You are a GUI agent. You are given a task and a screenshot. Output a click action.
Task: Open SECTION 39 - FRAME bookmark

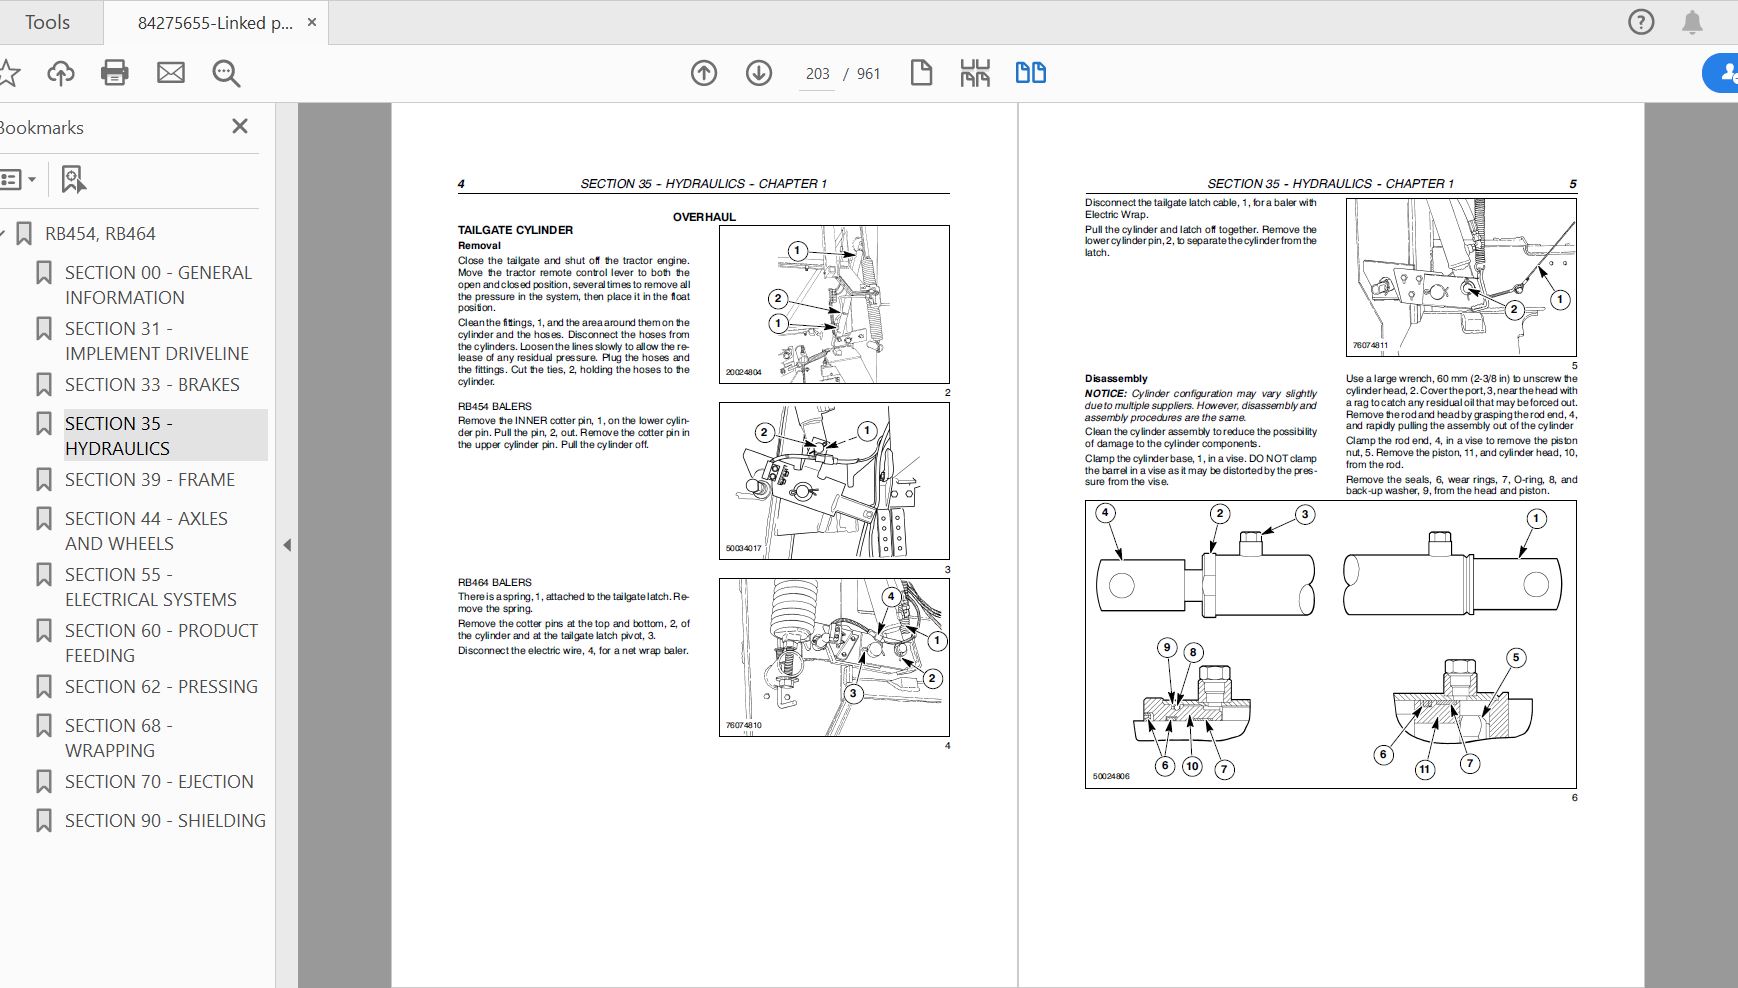[150, 480]
